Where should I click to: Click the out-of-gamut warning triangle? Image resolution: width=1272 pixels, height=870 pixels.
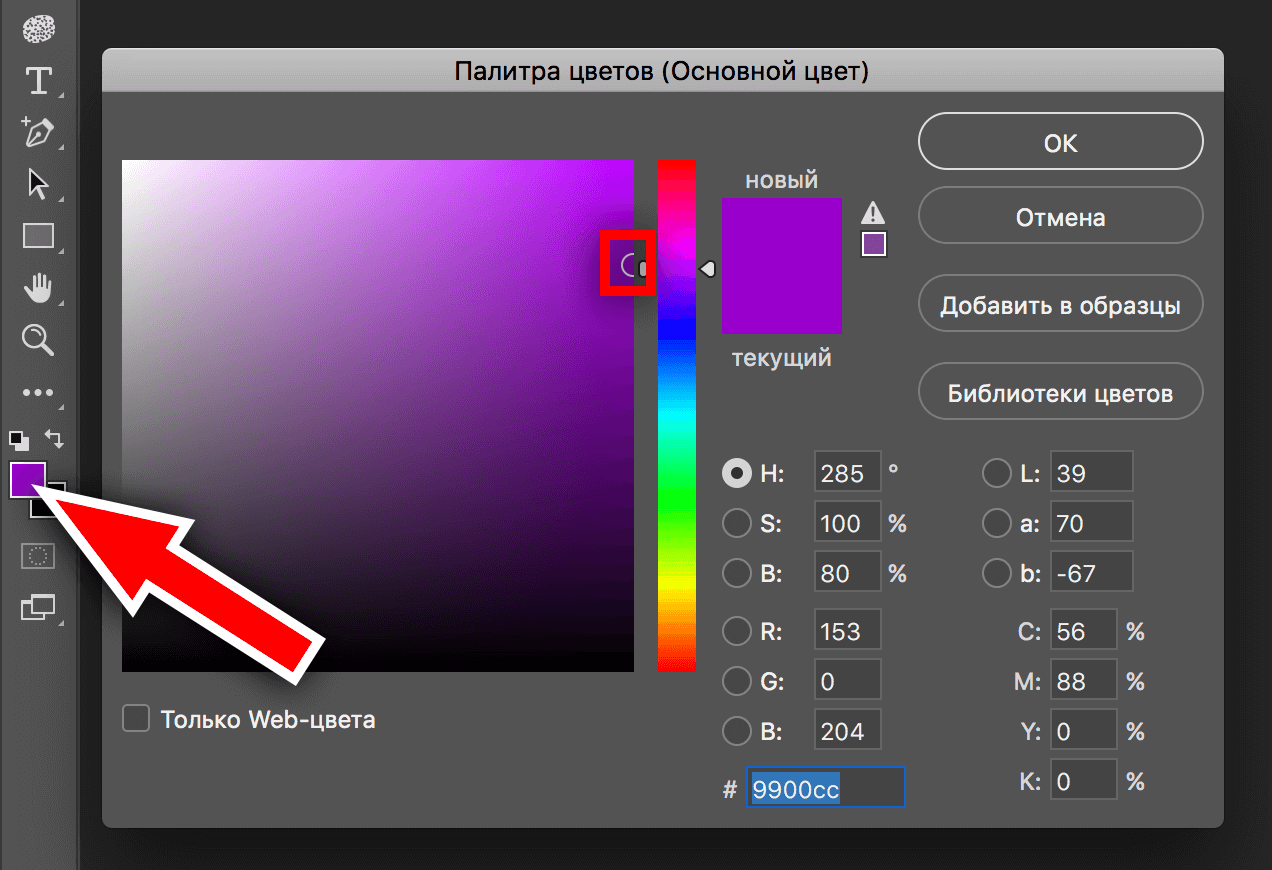coord(873,212)
